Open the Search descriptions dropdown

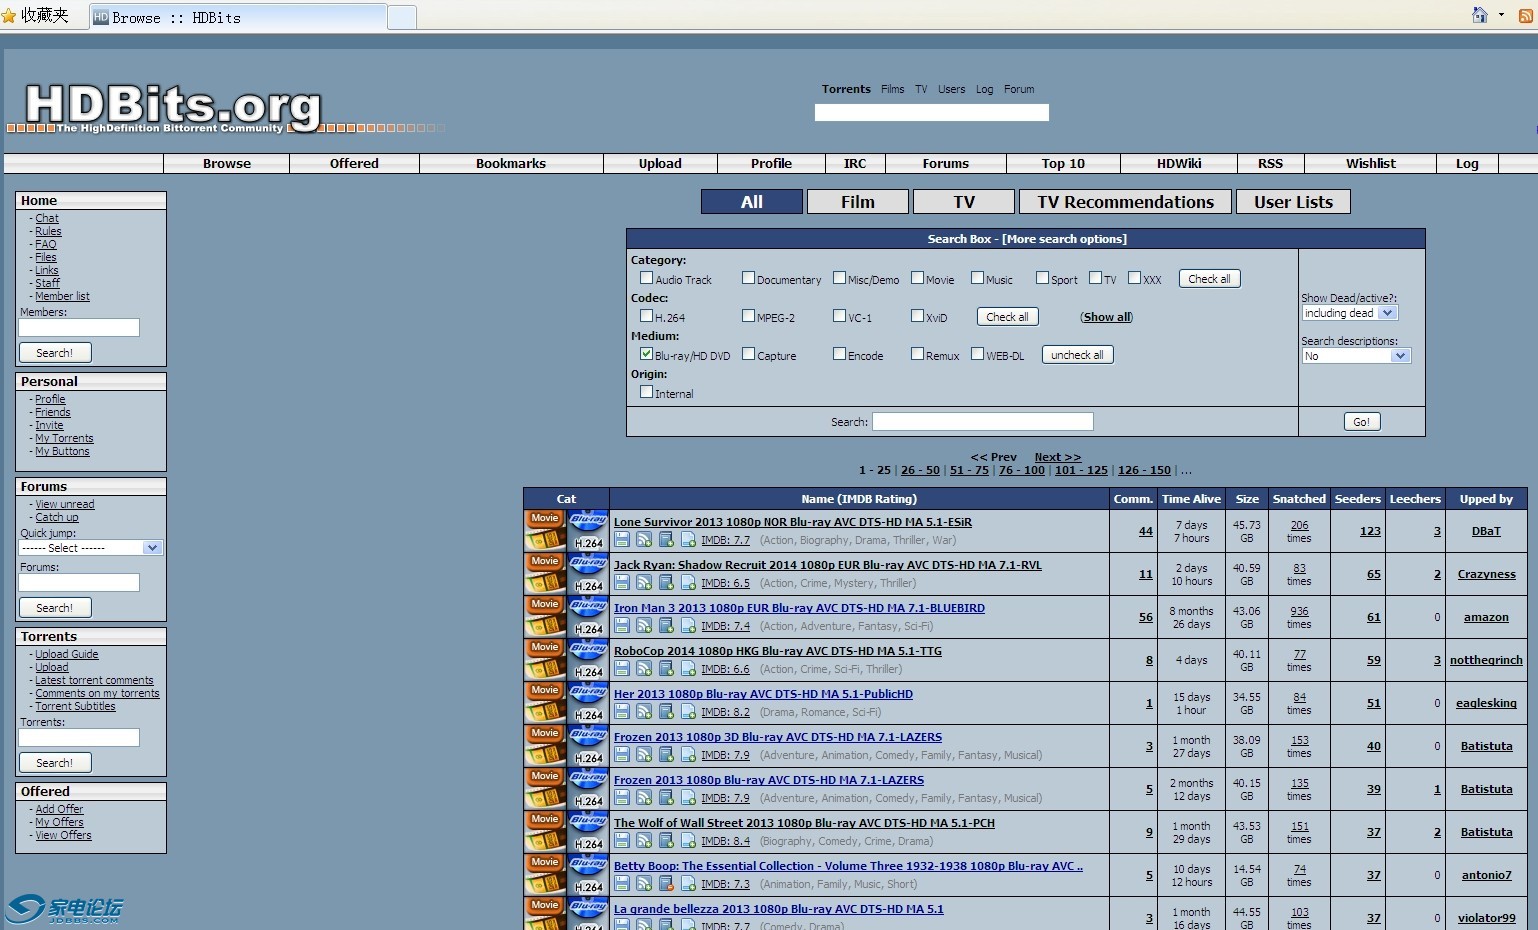(x=1355, y=356)
